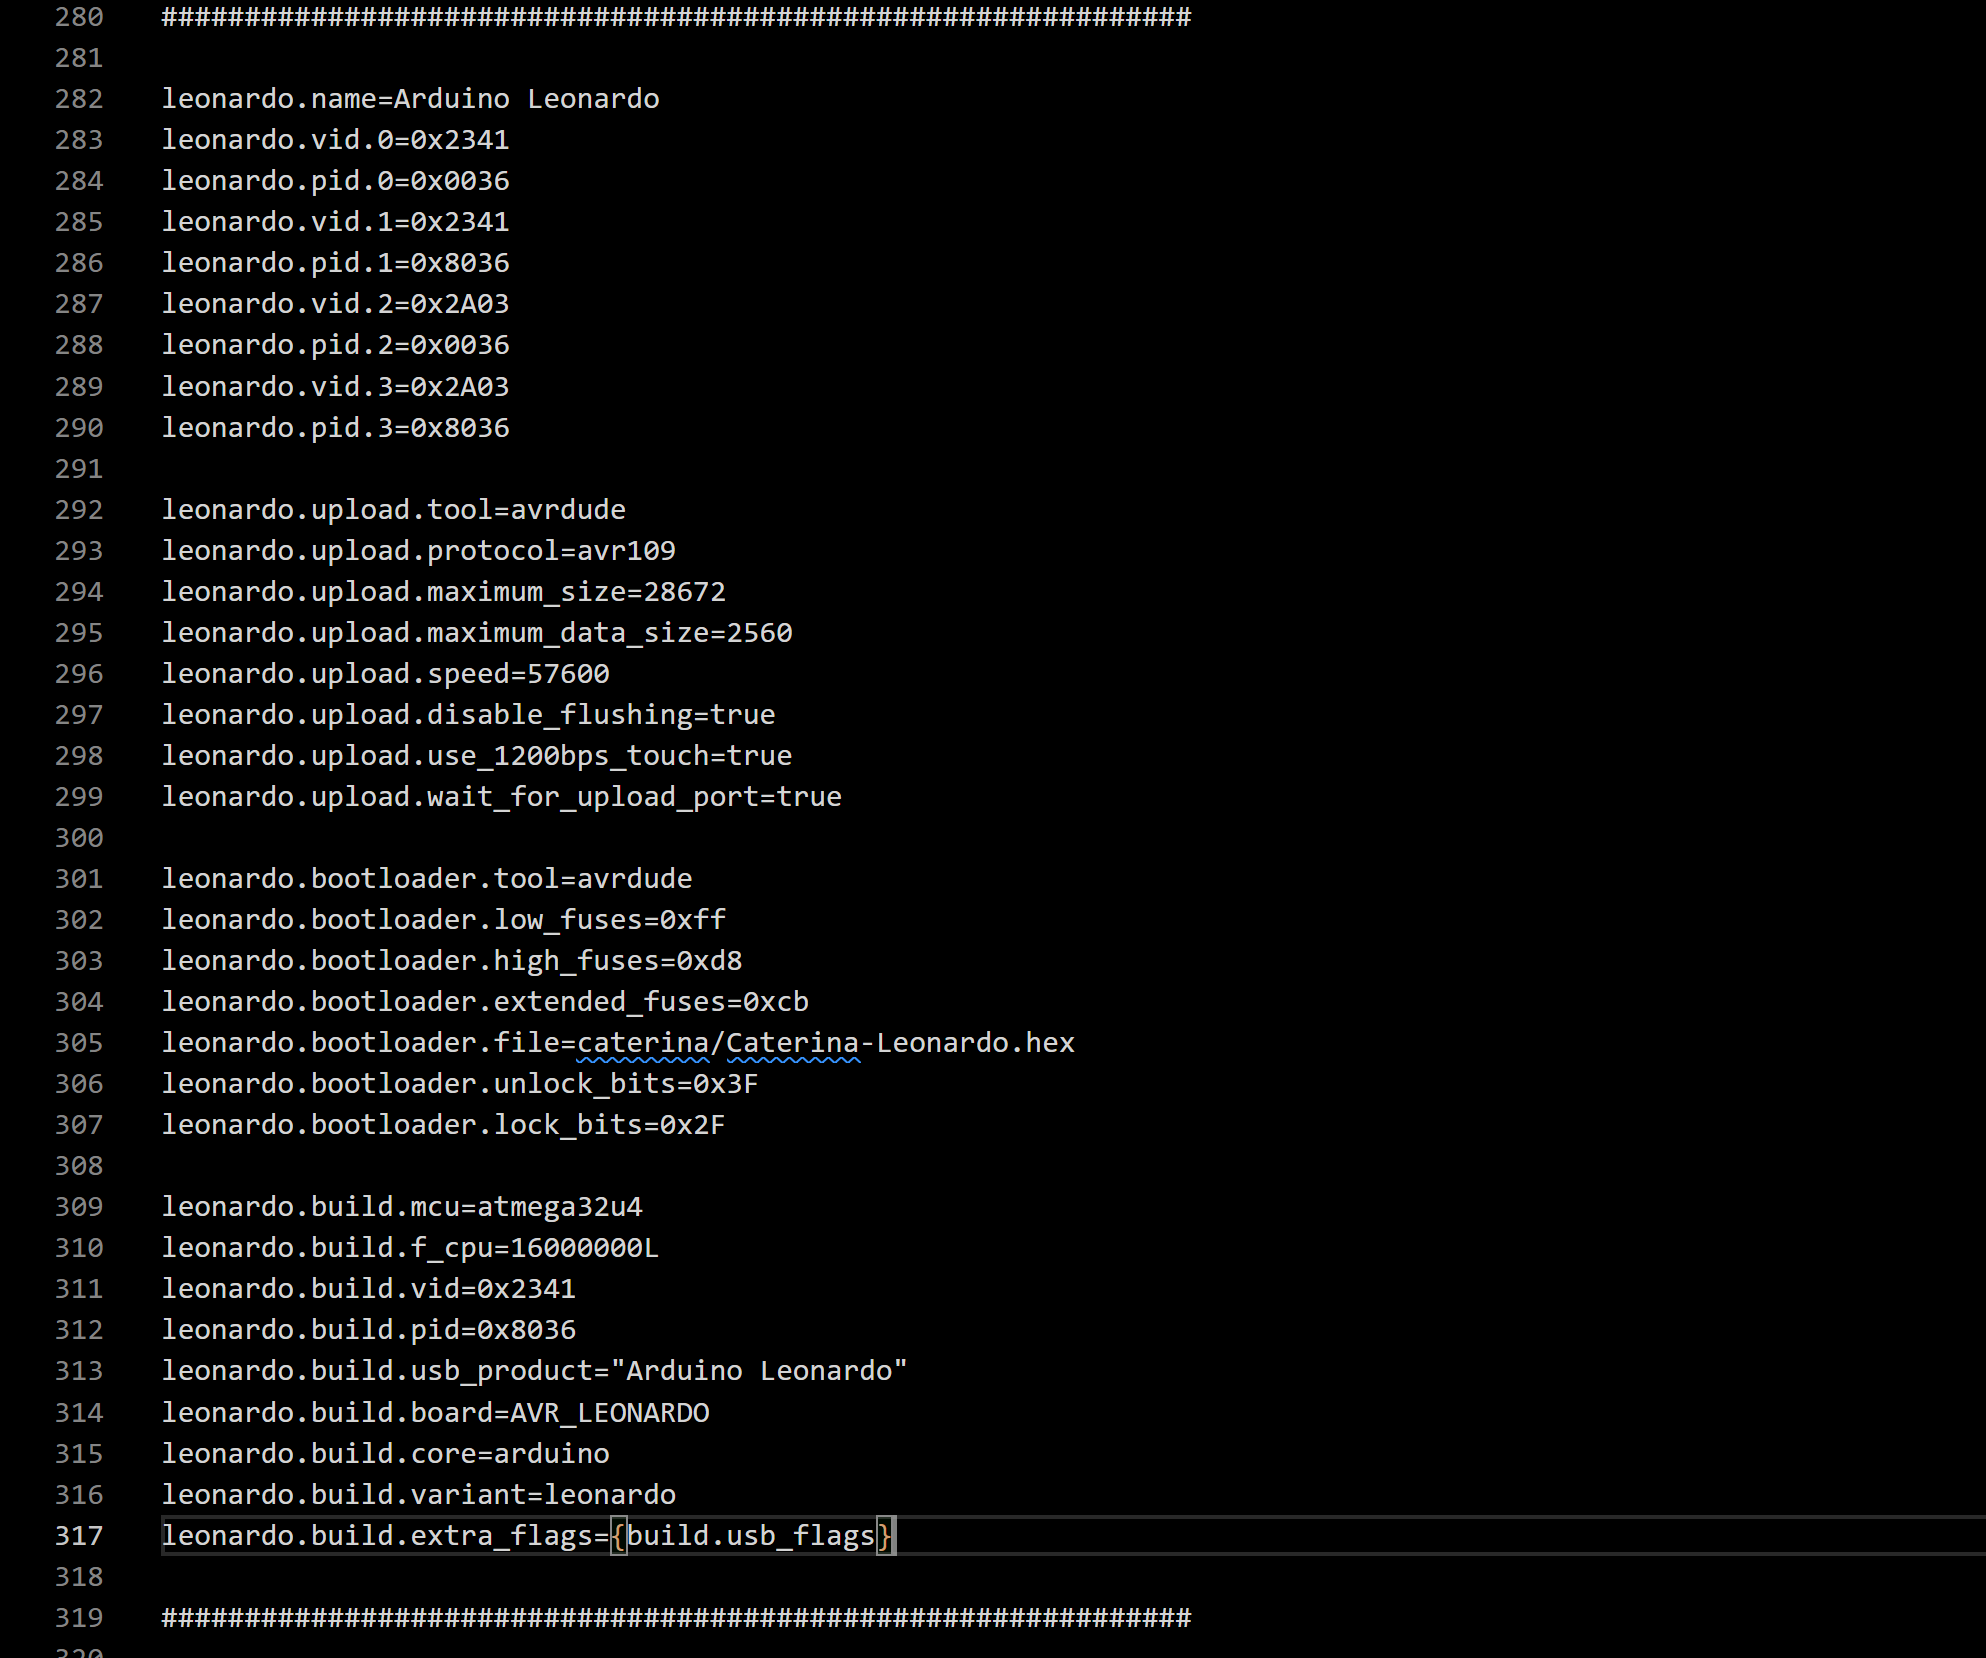This screenshot has height=1658, width=1986.
Task: Click the 'bootloader.low_fuses=0xff' line
Action: [x=443, y=920]
